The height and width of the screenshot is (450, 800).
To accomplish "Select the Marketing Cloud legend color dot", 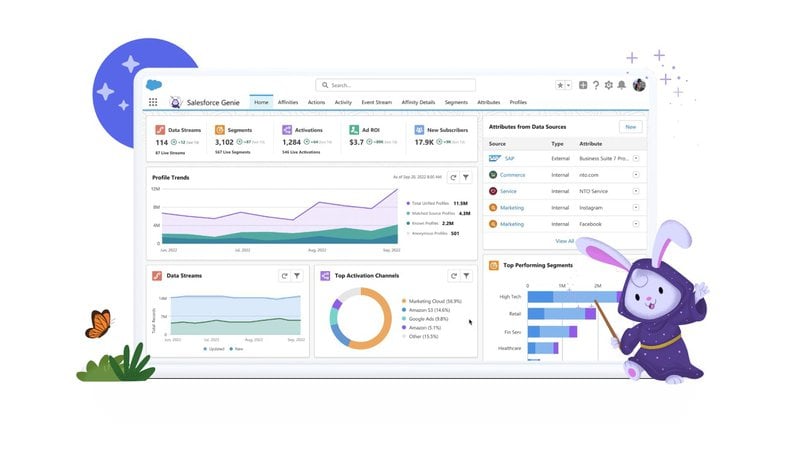I will point(404,301).
